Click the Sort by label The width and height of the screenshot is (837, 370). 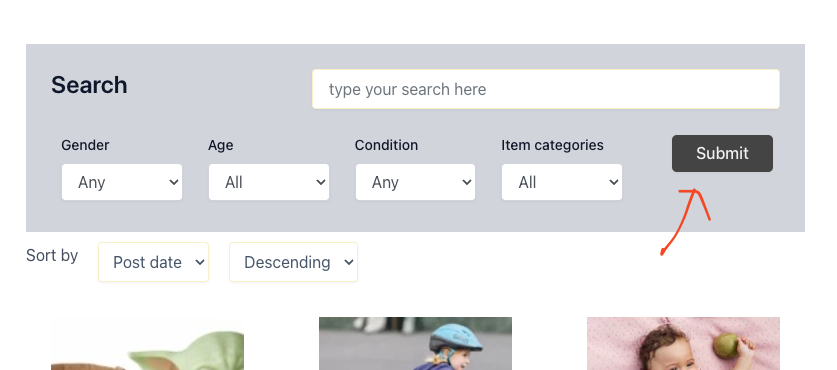coord(52,256)
